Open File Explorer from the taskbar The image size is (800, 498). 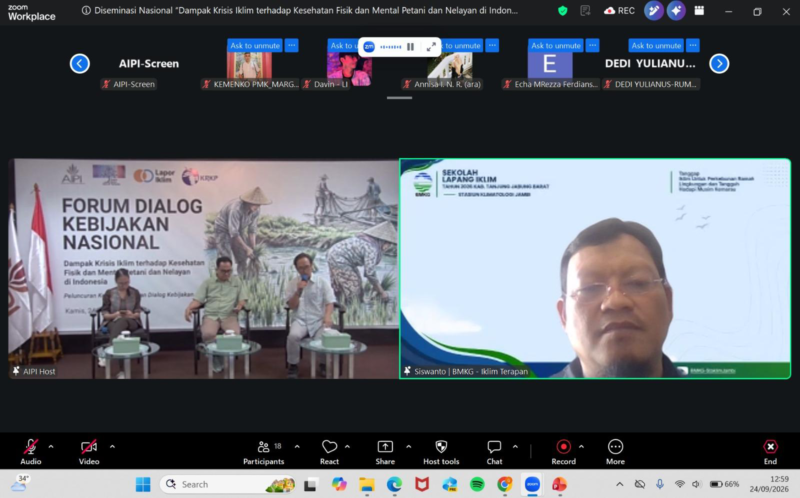pyautogui.click(x=366, y=484)
